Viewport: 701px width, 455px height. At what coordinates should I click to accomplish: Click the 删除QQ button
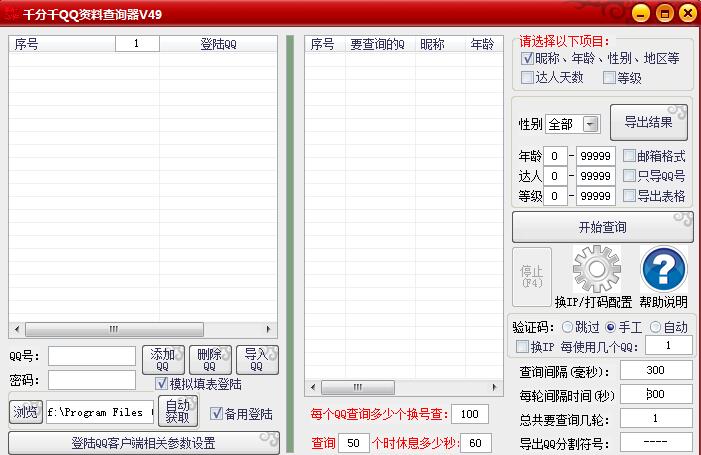coord(210,359)
